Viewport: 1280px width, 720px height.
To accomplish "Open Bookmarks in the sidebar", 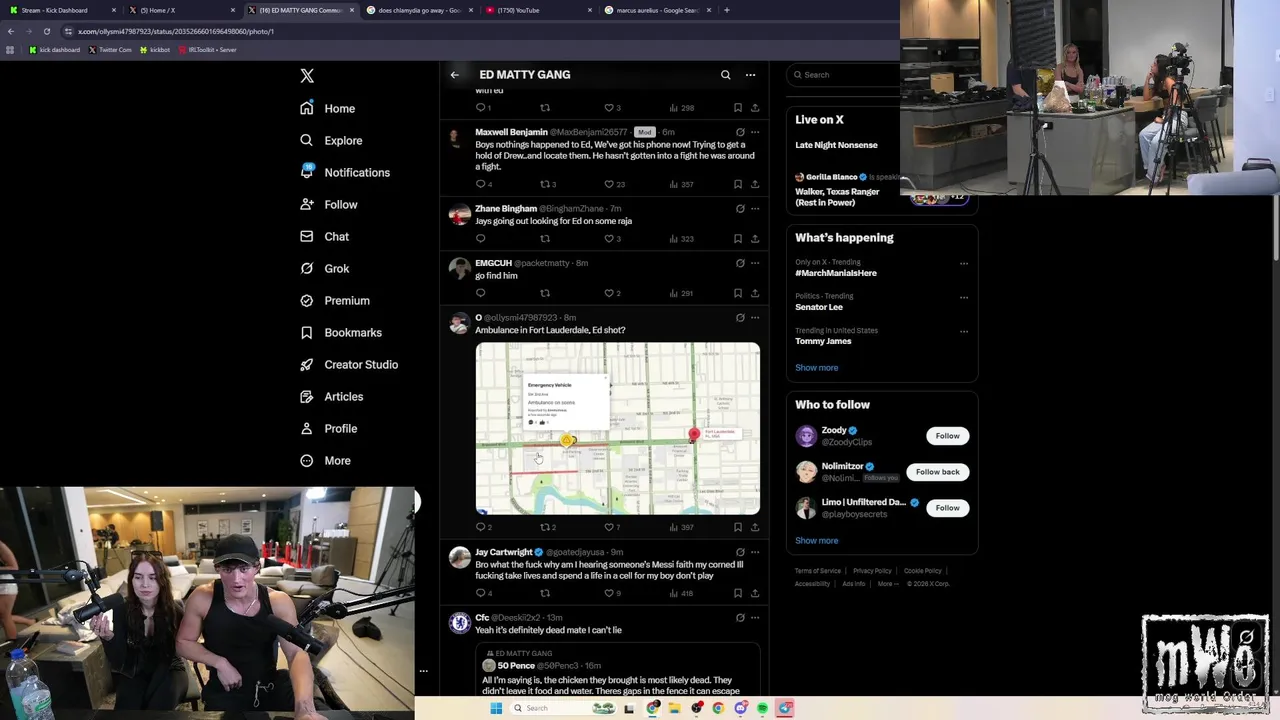I will (341, 332).
